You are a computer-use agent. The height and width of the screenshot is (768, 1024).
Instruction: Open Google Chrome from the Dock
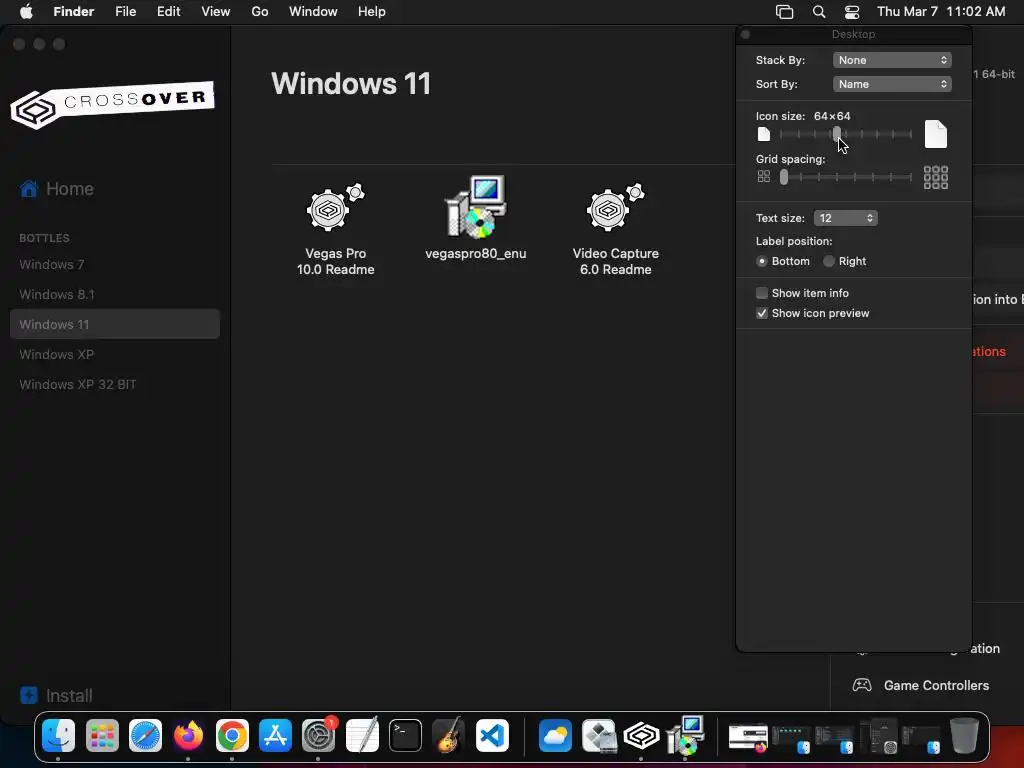click(232, 736)
